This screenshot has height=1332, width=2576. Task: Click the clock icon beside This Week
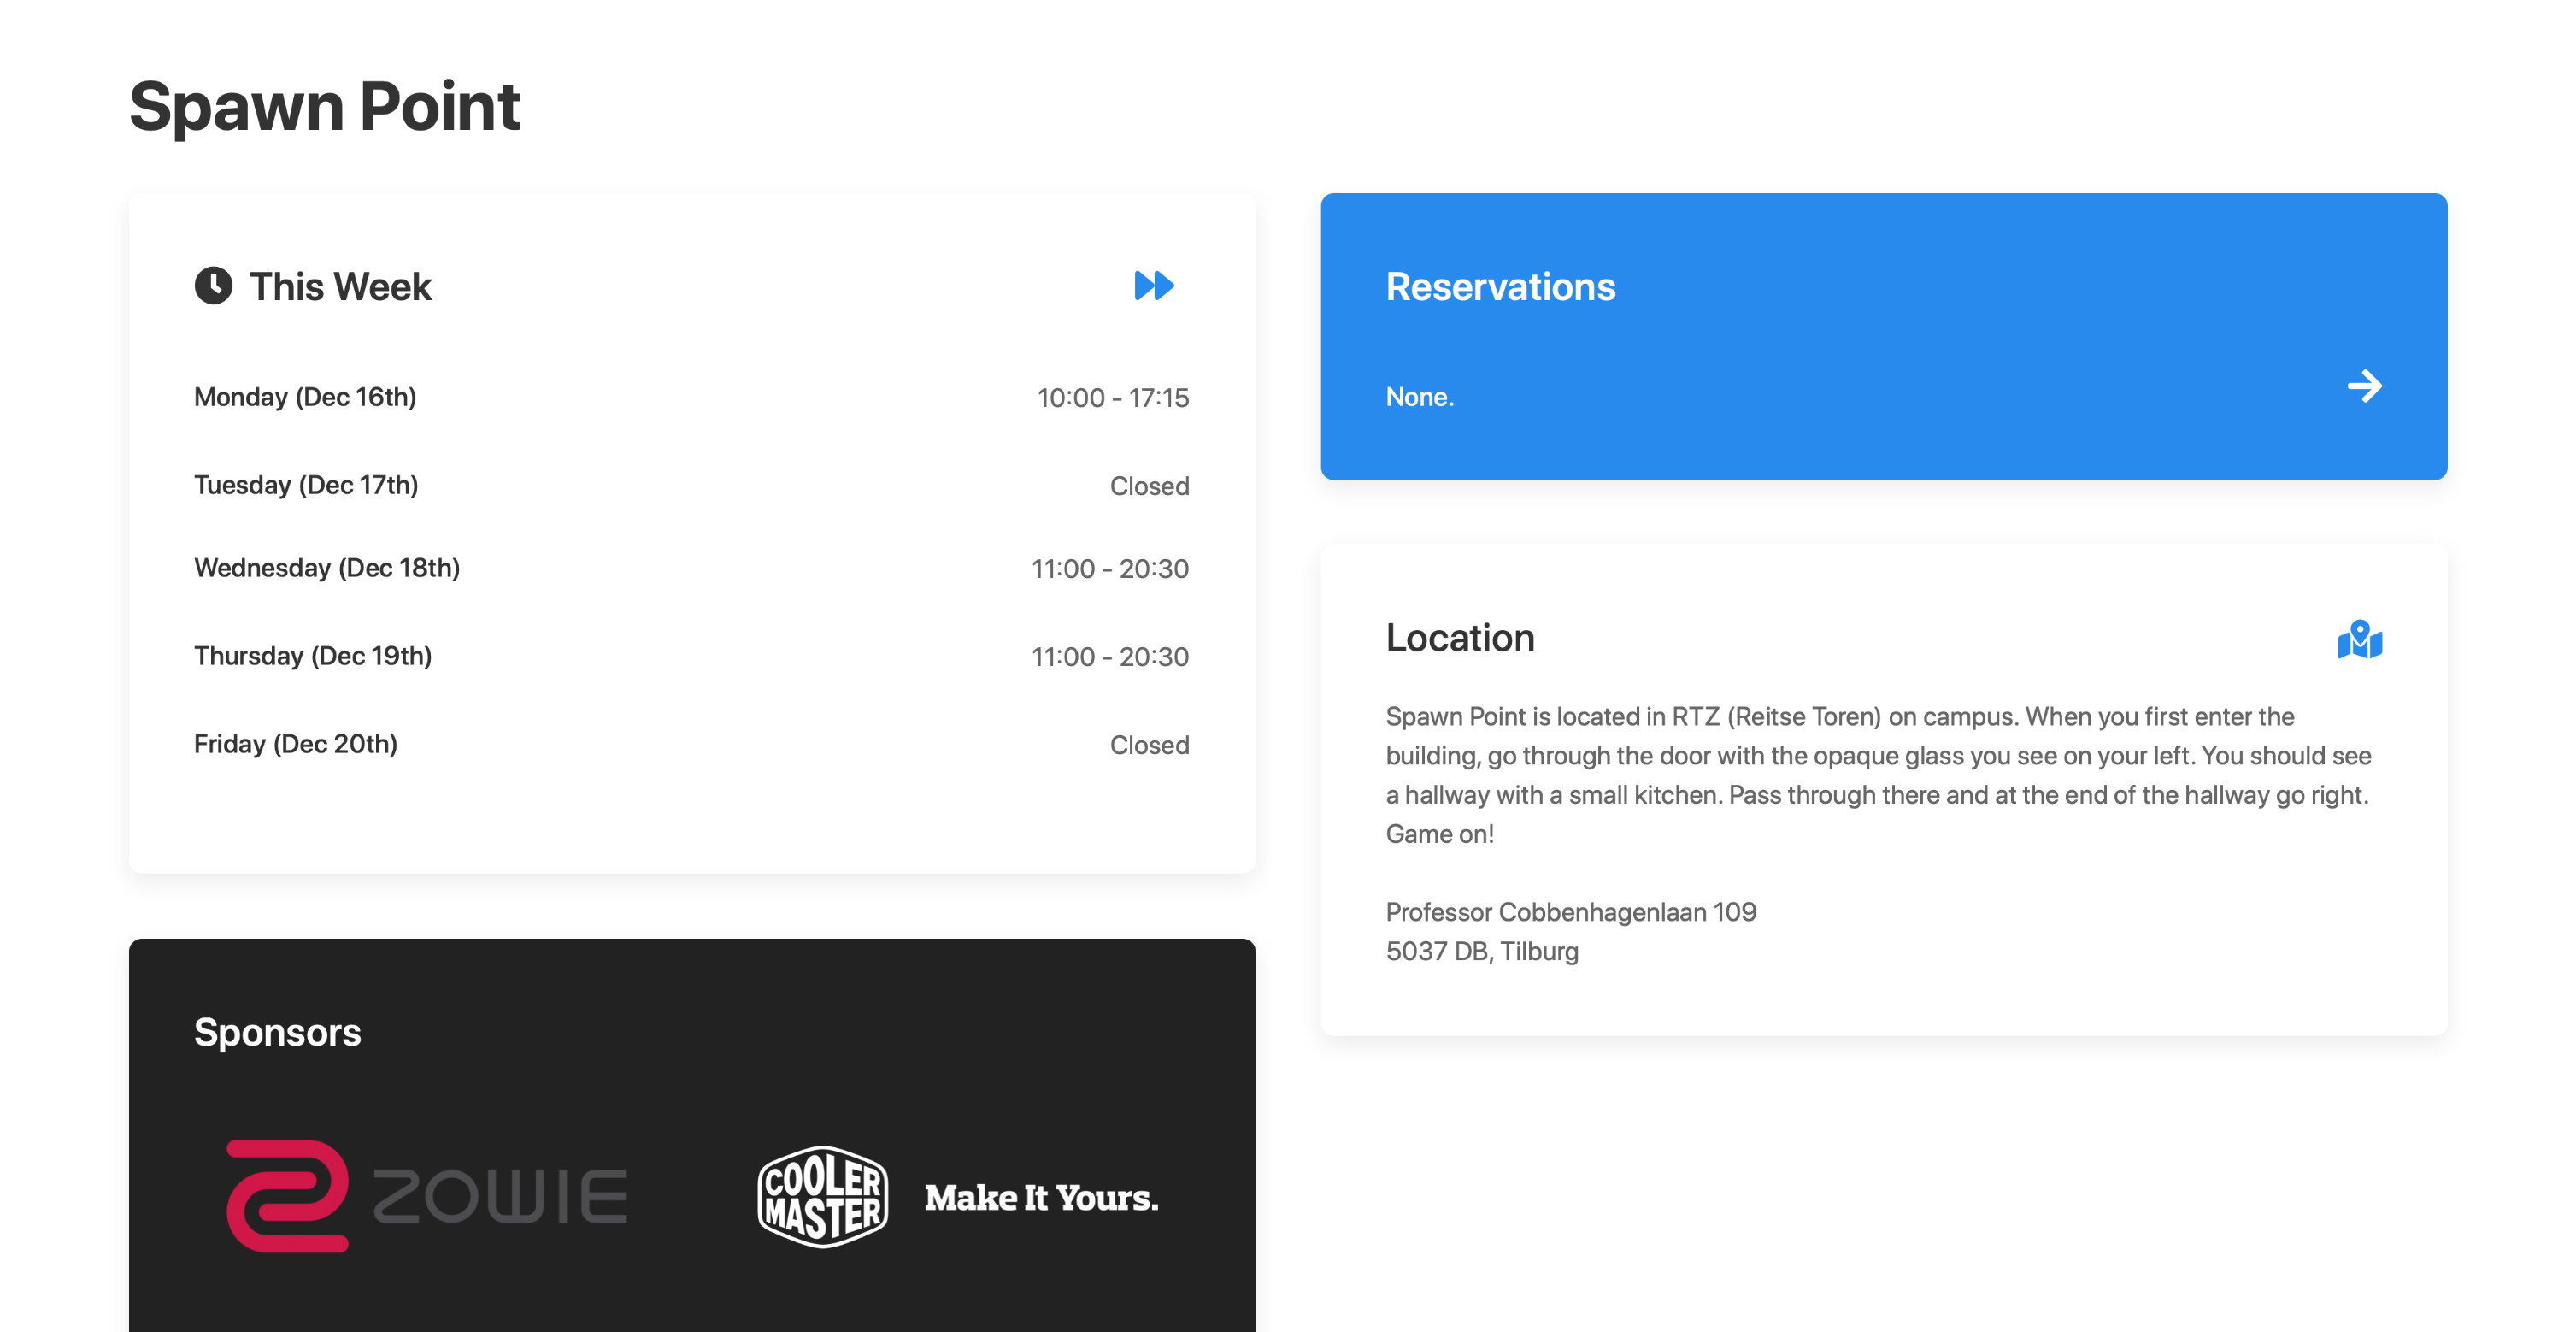pos(213,286)
